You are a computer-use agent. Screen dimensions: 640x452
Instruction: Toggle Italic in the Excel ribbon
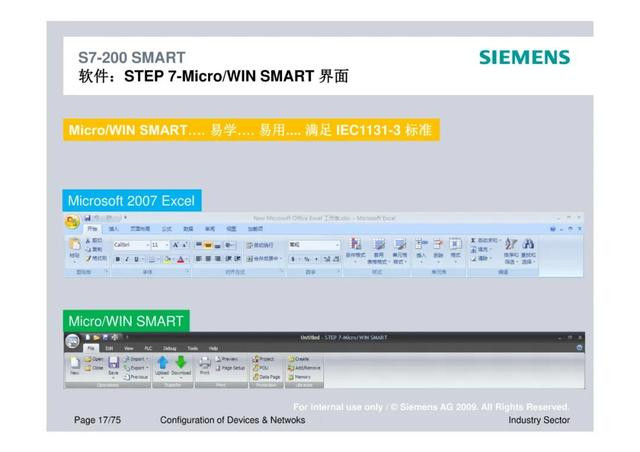click(127, 259)
